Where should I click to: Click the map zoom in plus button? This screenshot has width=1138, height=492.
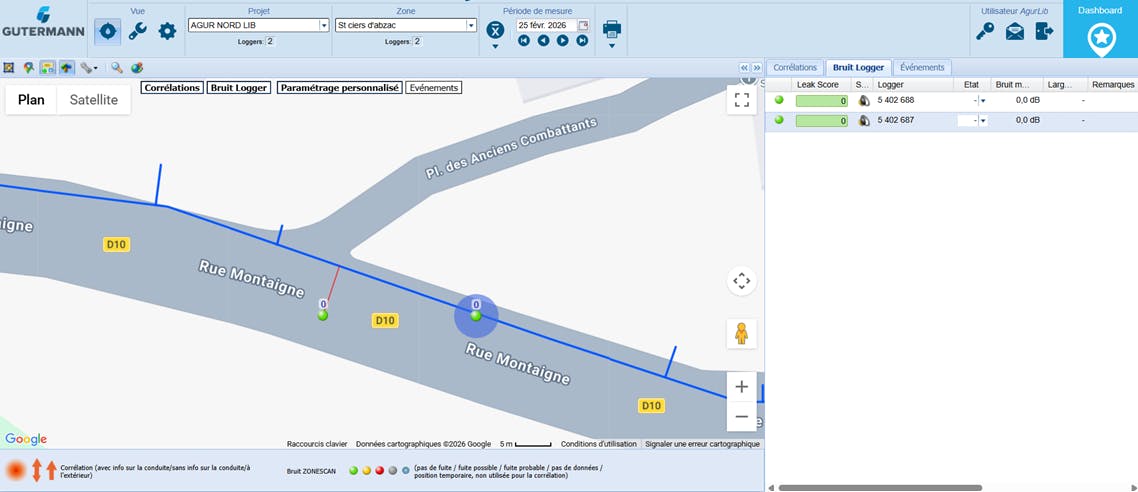tap(741, 387)
